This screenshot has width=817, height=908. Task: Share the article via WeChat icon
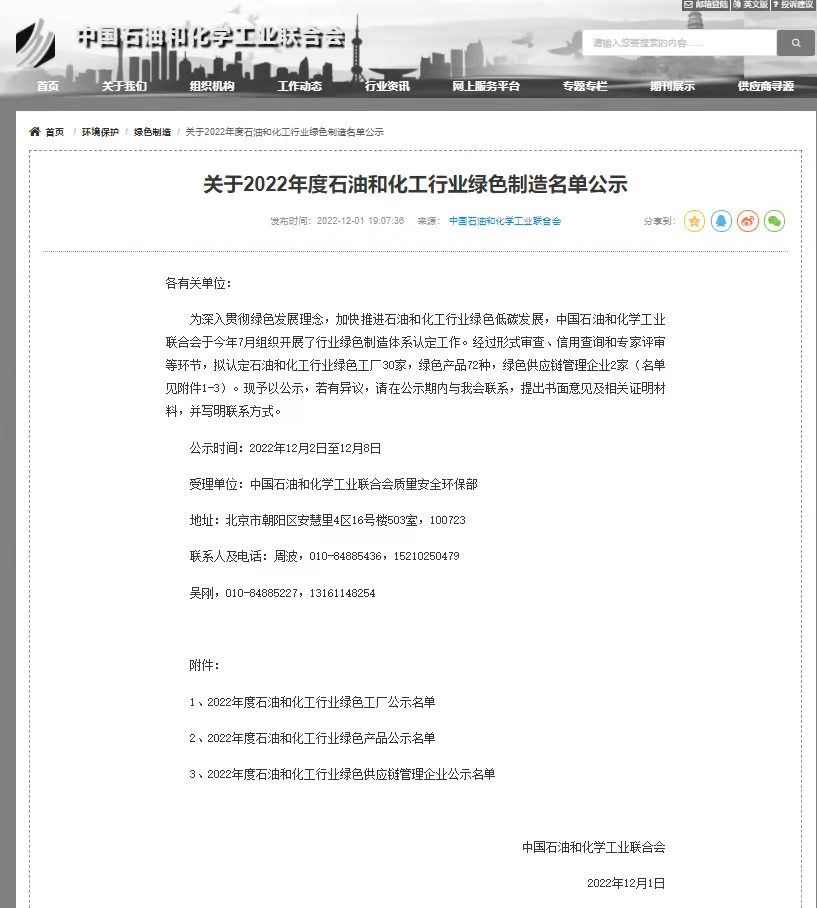[x=773, y=221]
